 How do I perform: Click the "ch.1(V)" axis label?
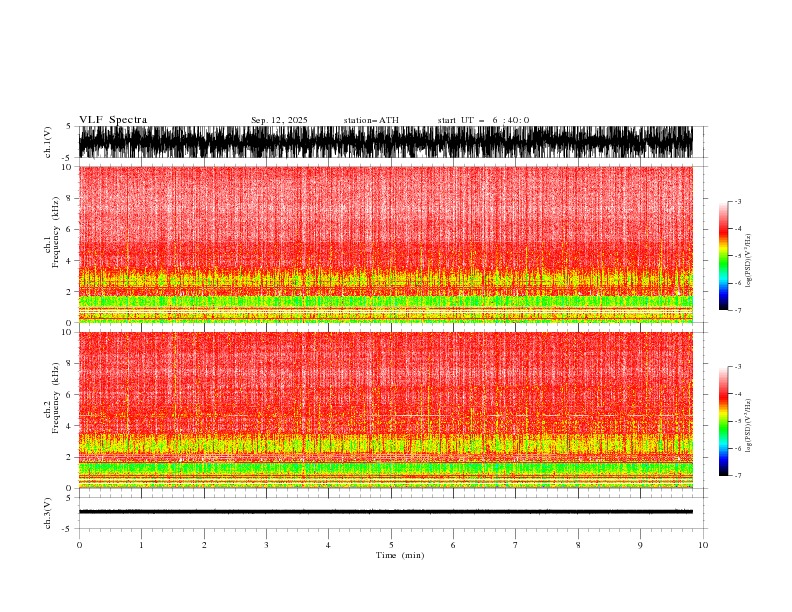click(x=48, y=142)
